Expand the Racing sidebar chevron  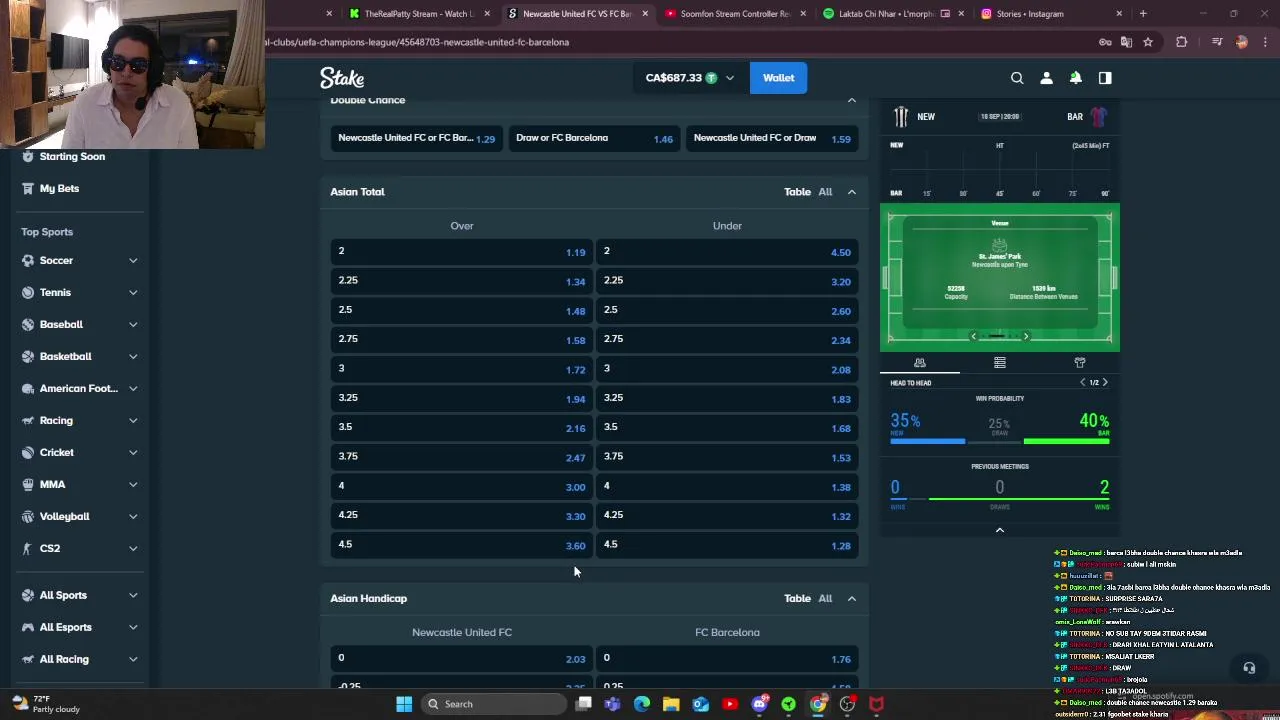click(x=133, y=420)
